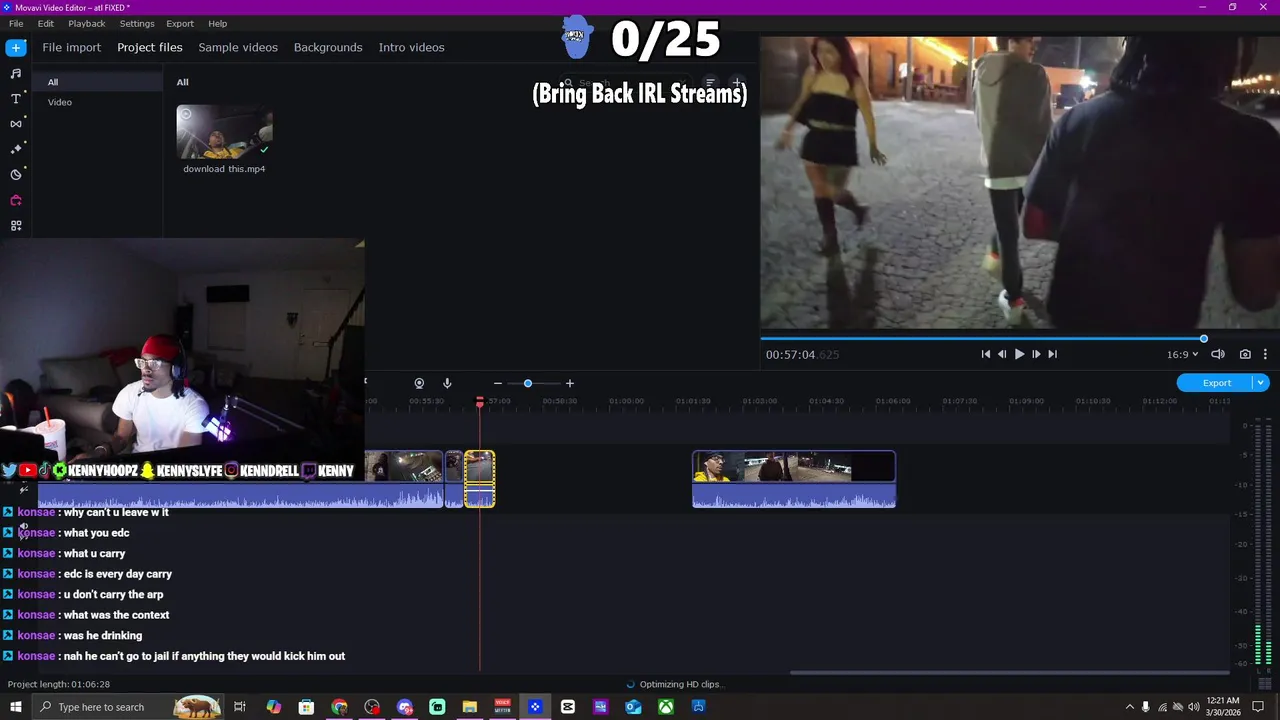Image resolution: width=1280 pixels, height=720 pixels.
Task: Click the download this.mp4 file name
Action: (x=224, y=169)
